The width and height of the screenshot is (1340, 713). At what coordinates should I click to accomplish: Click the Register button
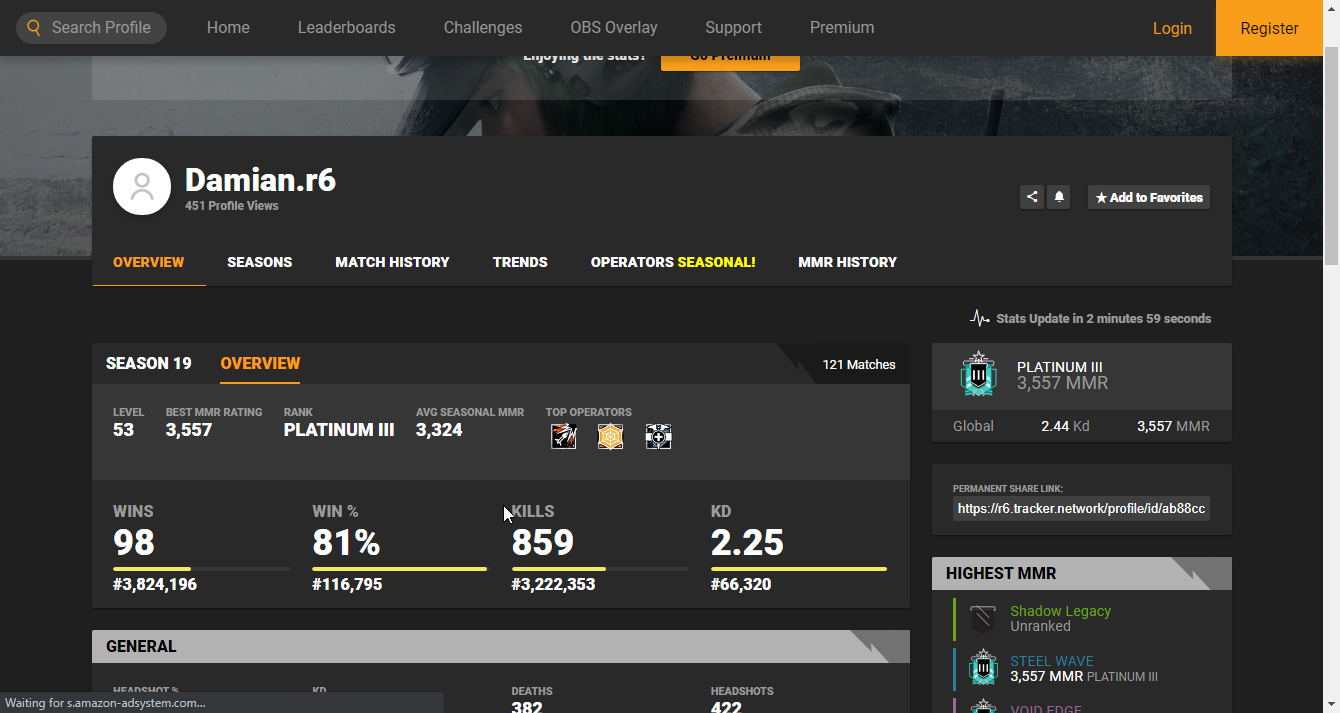pyautogui.click(x=1269, y=28)
